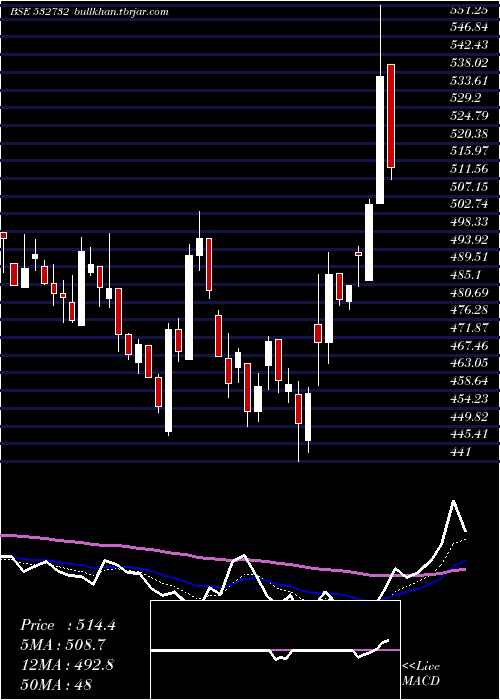Screen dimensions: 500x700
Task: Select the 485.1 price axis label
Action: tap(465, 275)
